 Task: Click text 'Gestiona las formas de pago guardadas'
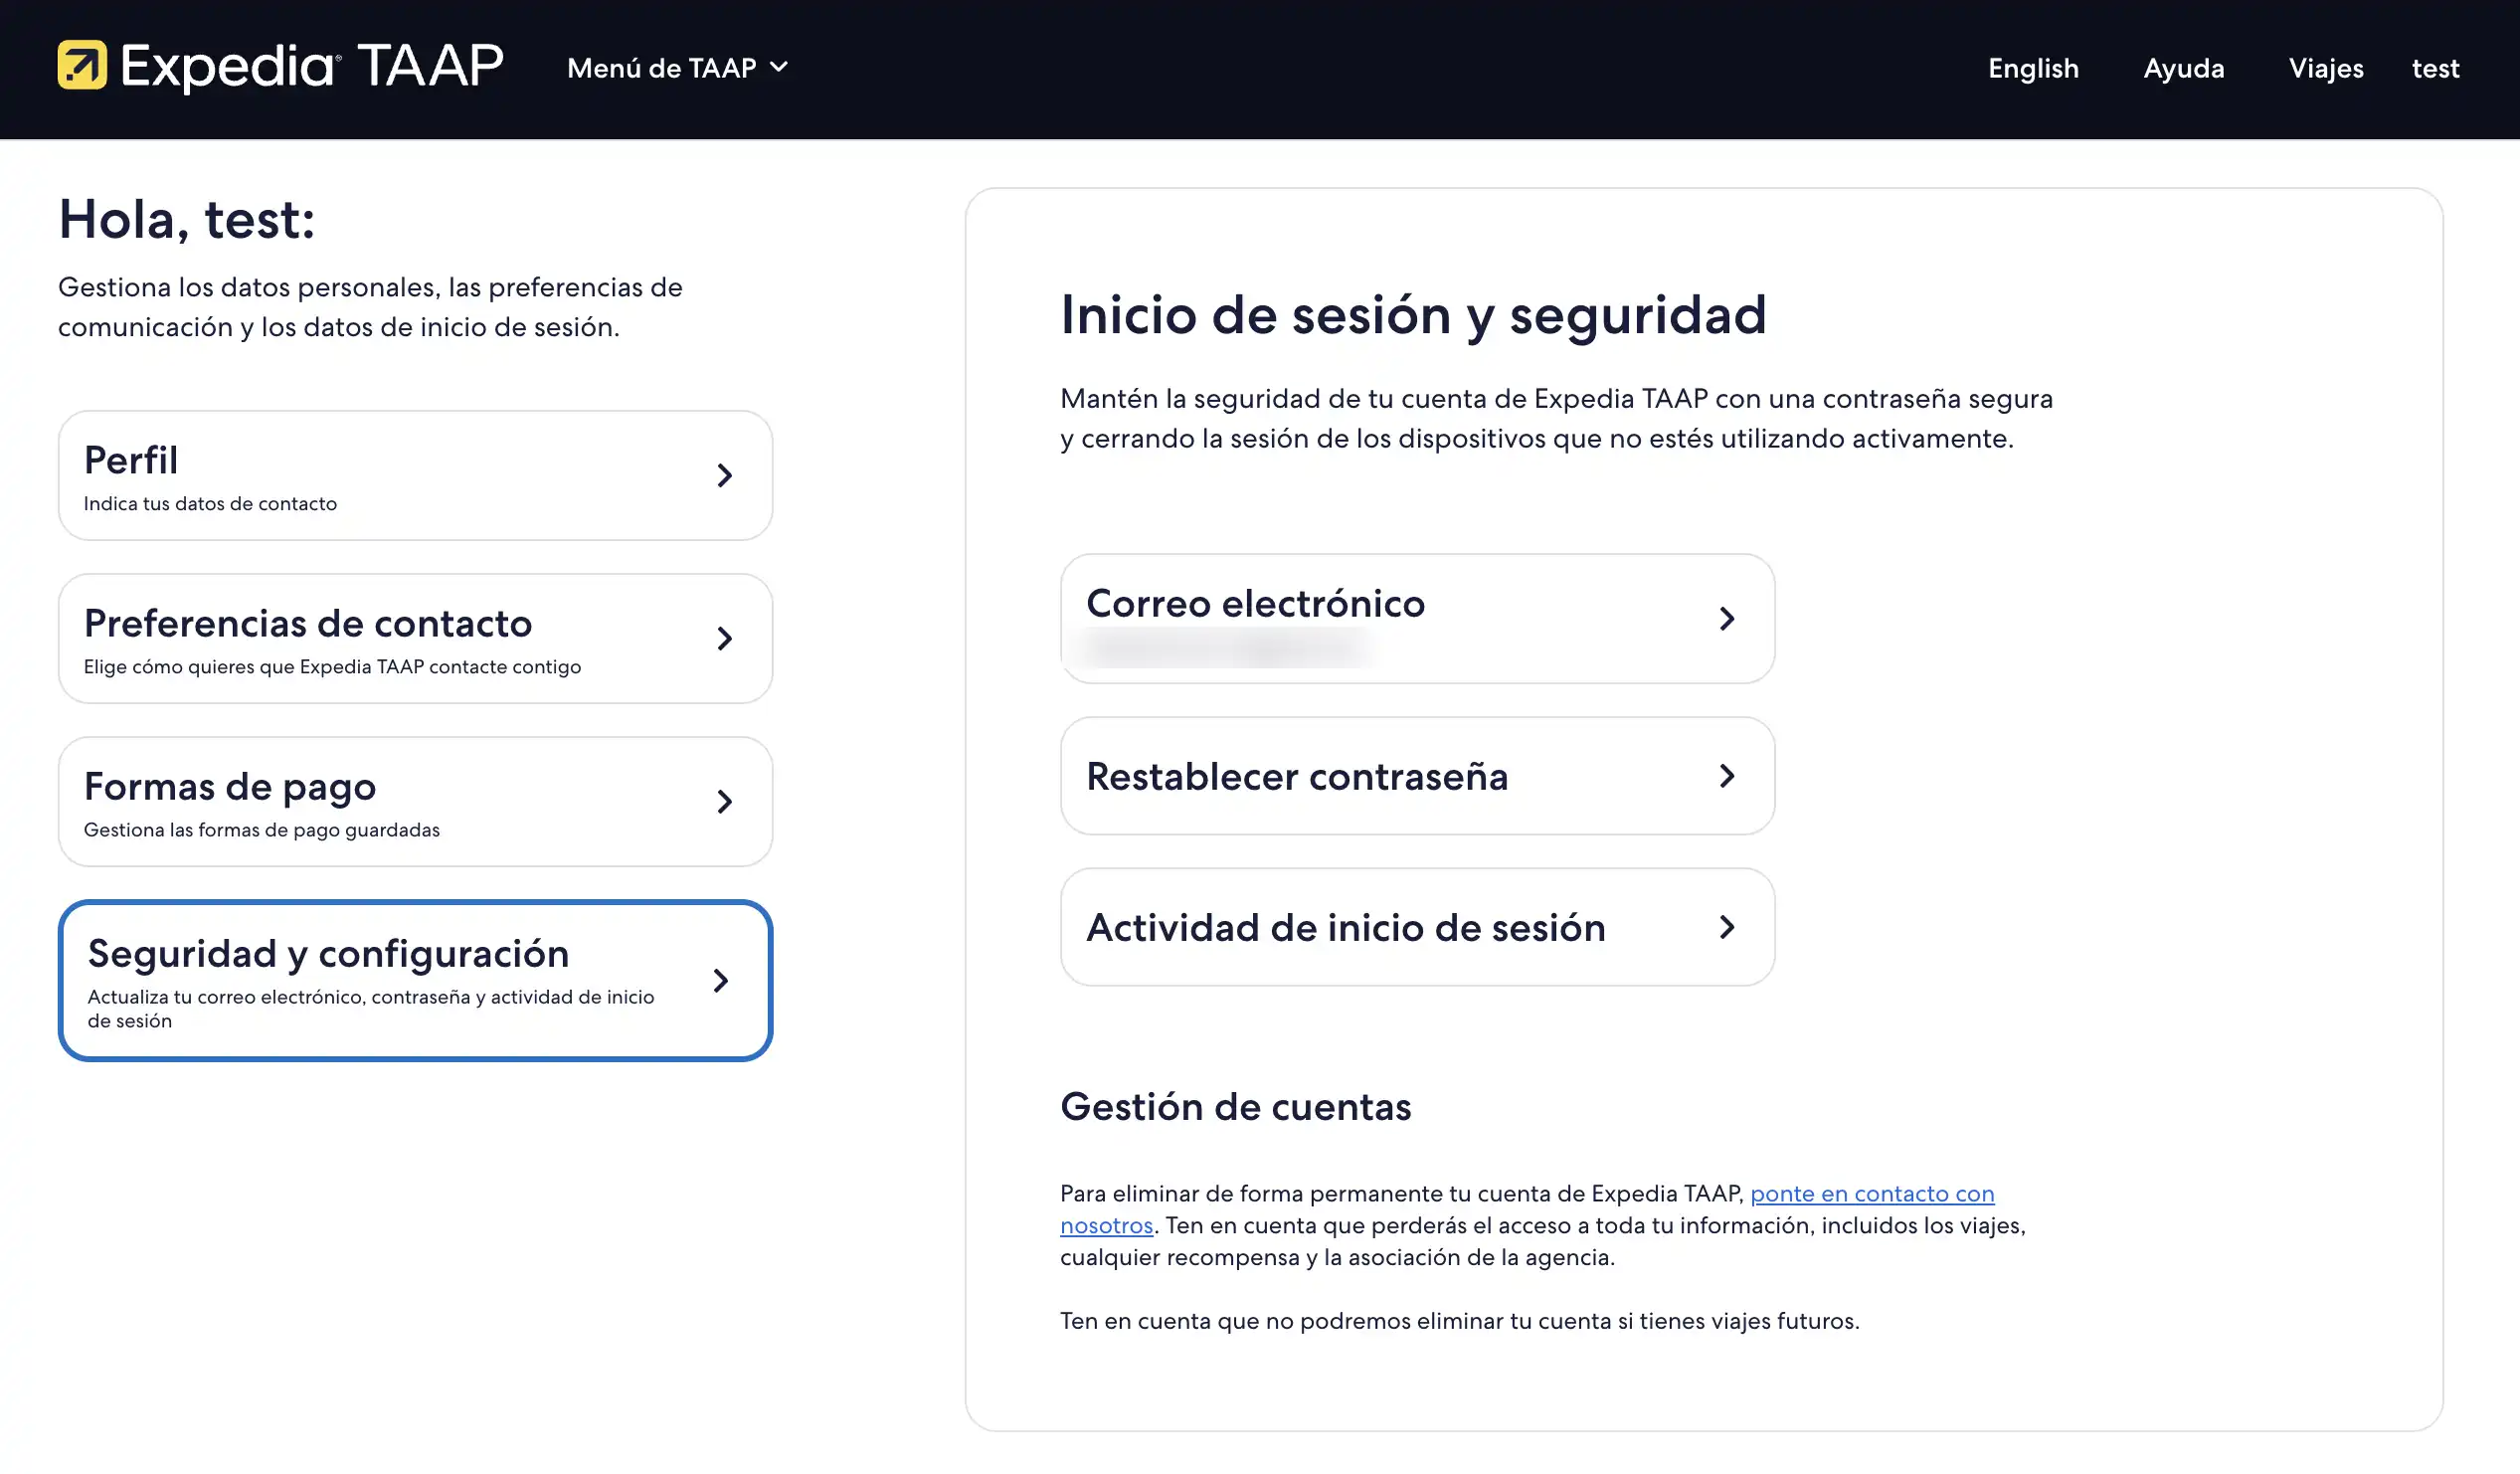(261, 829)
